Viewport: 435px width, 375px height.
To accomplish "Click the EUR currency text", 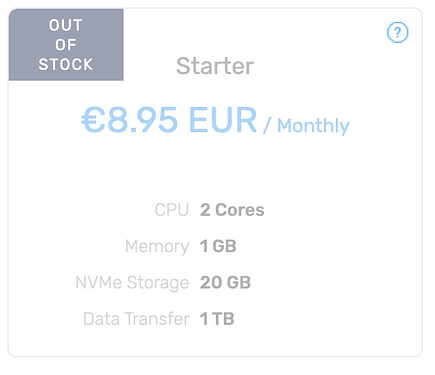I will (x=223, y=119).
